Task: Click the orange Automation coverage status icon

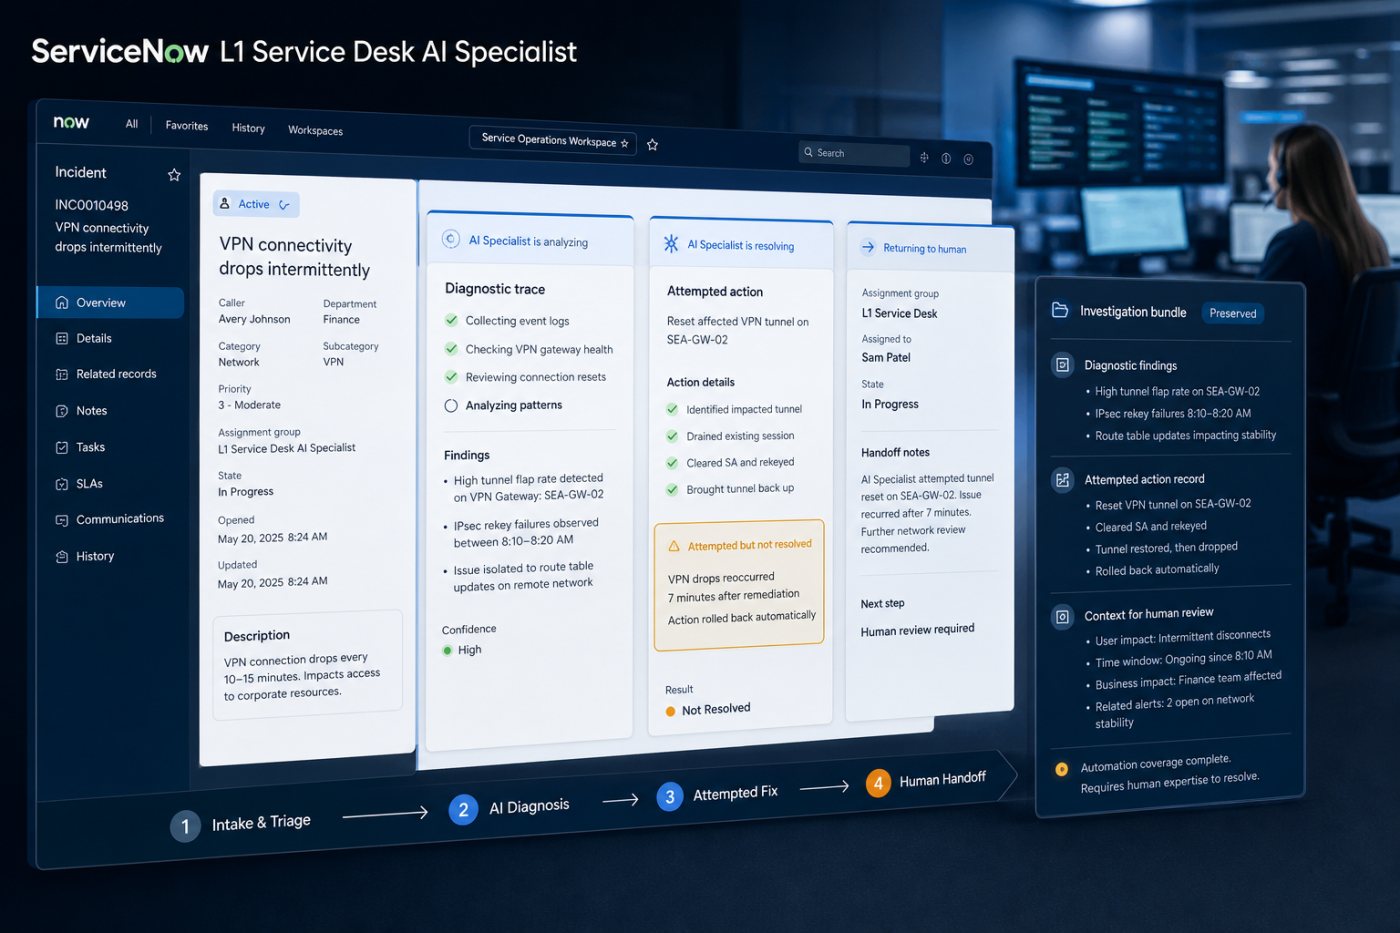Action: pyautogui.click(x=1062, y=769)
